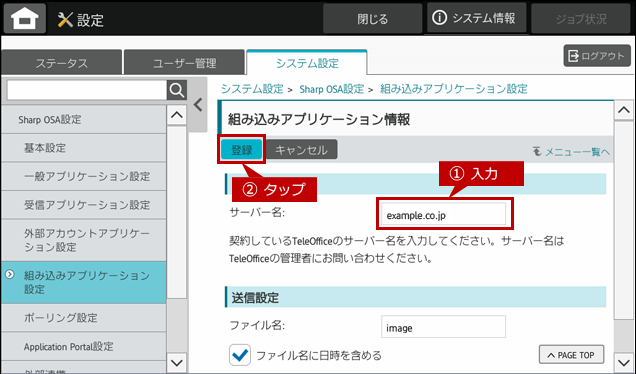Screen dimensions: 636x374
Task: Click システム設定 breadcrumb link
Action: [x=252, y=89]
